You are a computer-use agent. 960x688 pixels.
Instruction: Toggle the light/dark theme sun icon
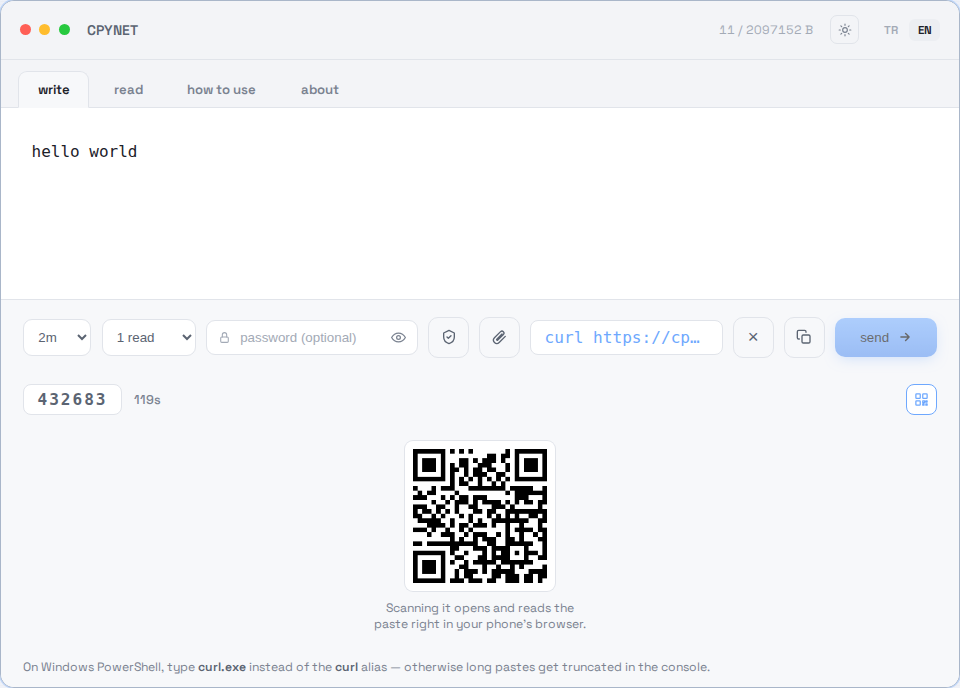point(844,30)
